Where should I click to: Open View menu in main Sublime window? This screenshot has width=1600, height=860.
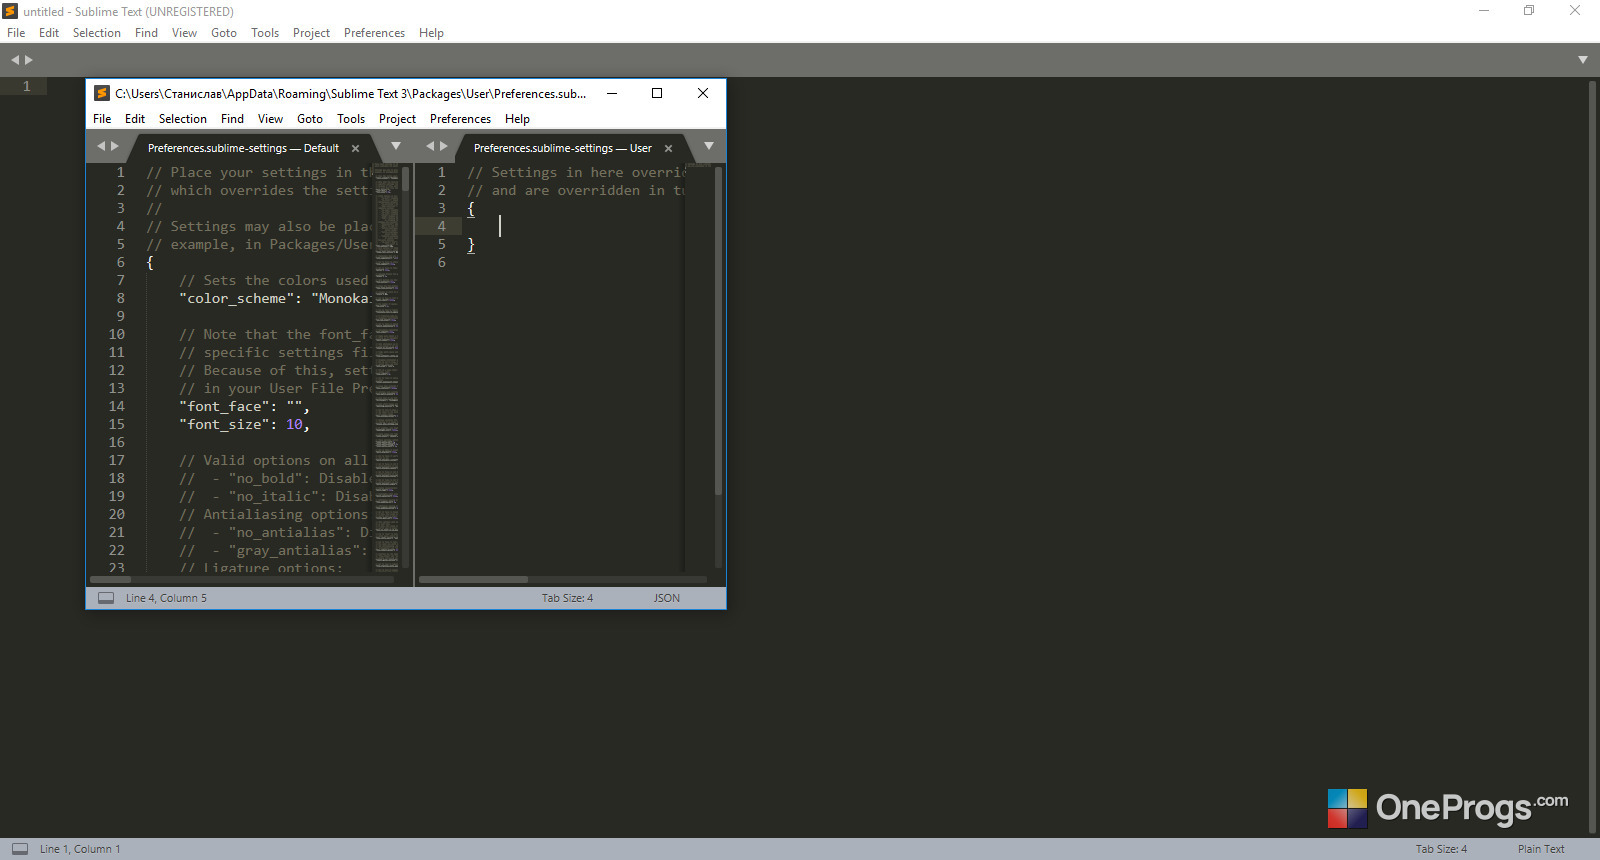tap(184, 33)
